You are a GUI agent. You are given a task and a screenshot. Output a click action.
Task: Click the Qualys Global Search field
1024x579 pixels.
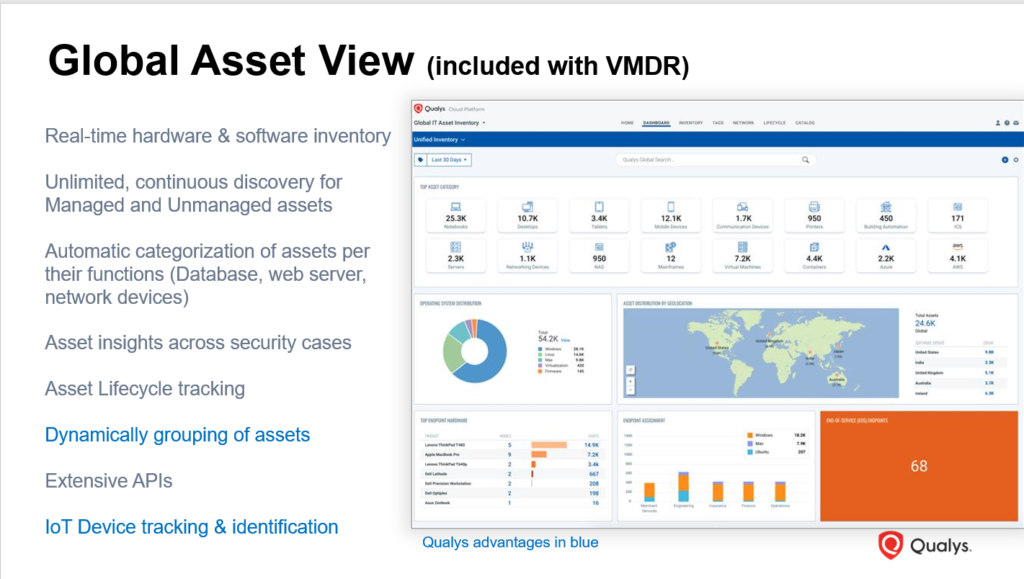point(714,160)
